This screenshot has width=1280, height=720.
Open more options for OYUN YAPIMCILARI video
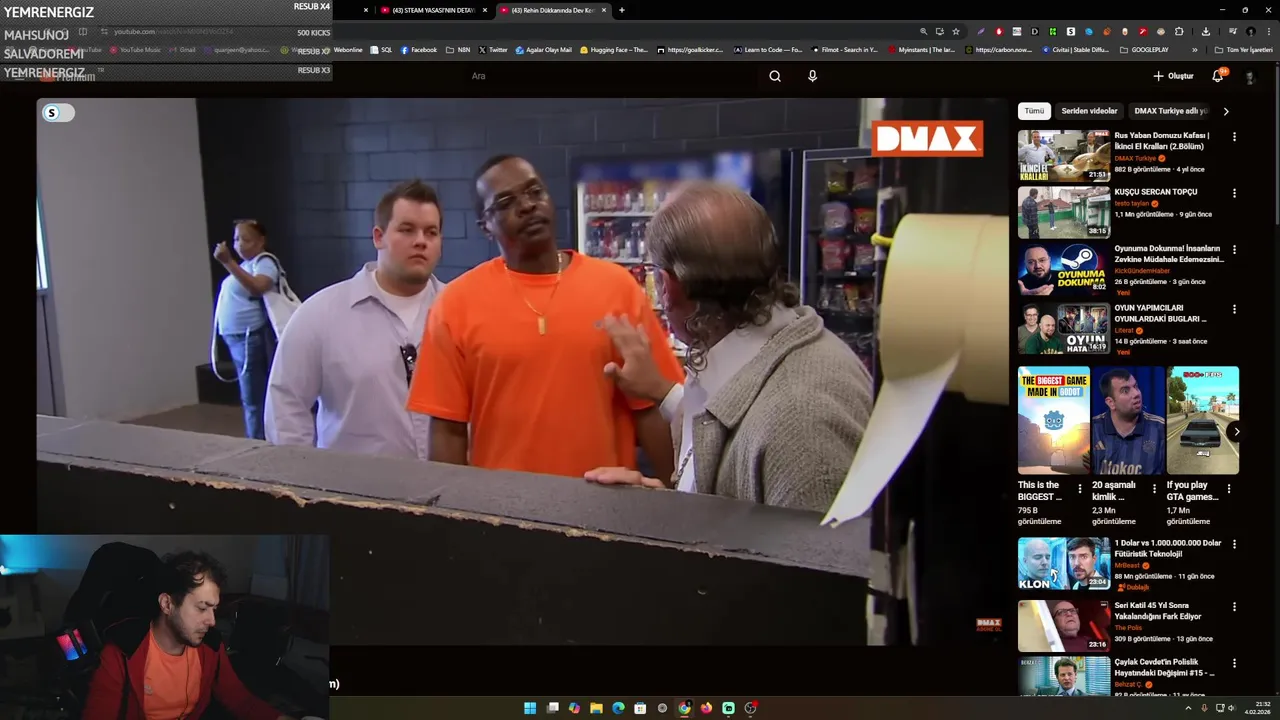pyautogui.click(x=1234, y=309)
